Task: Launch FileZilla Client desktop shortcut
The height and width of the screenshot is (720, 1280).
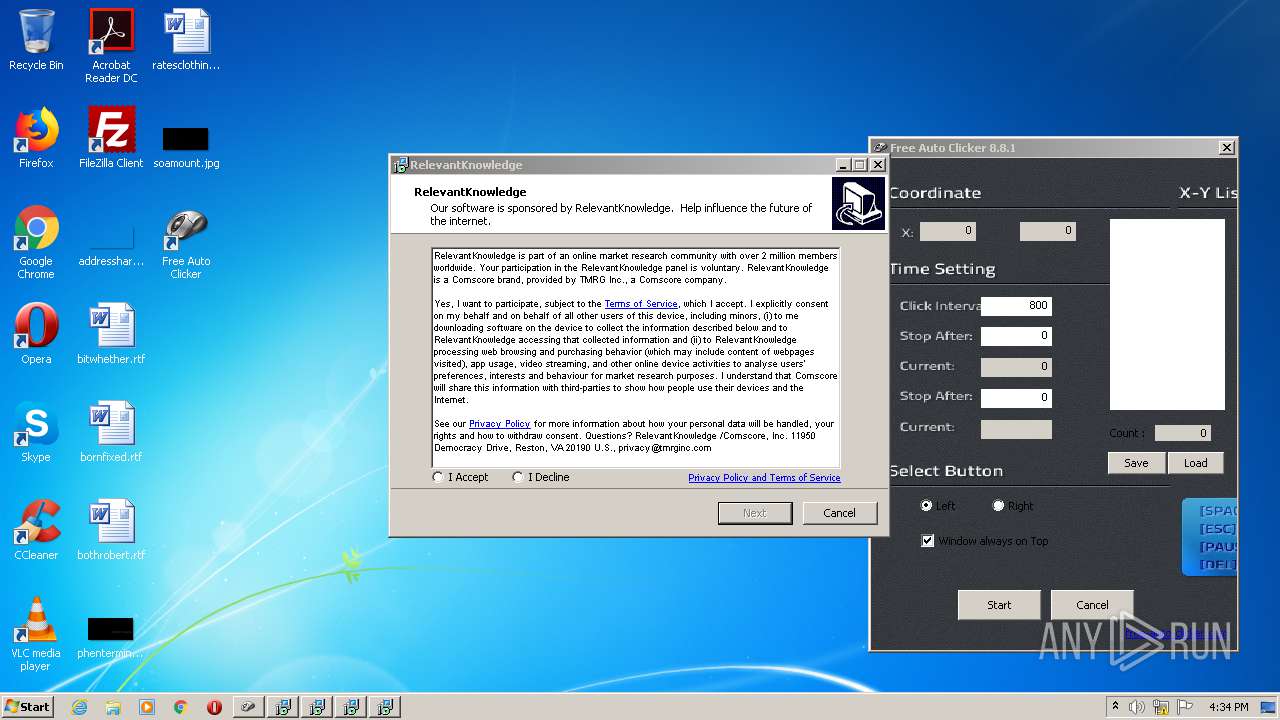Action: pyautogui.click(x=111, y=138)
